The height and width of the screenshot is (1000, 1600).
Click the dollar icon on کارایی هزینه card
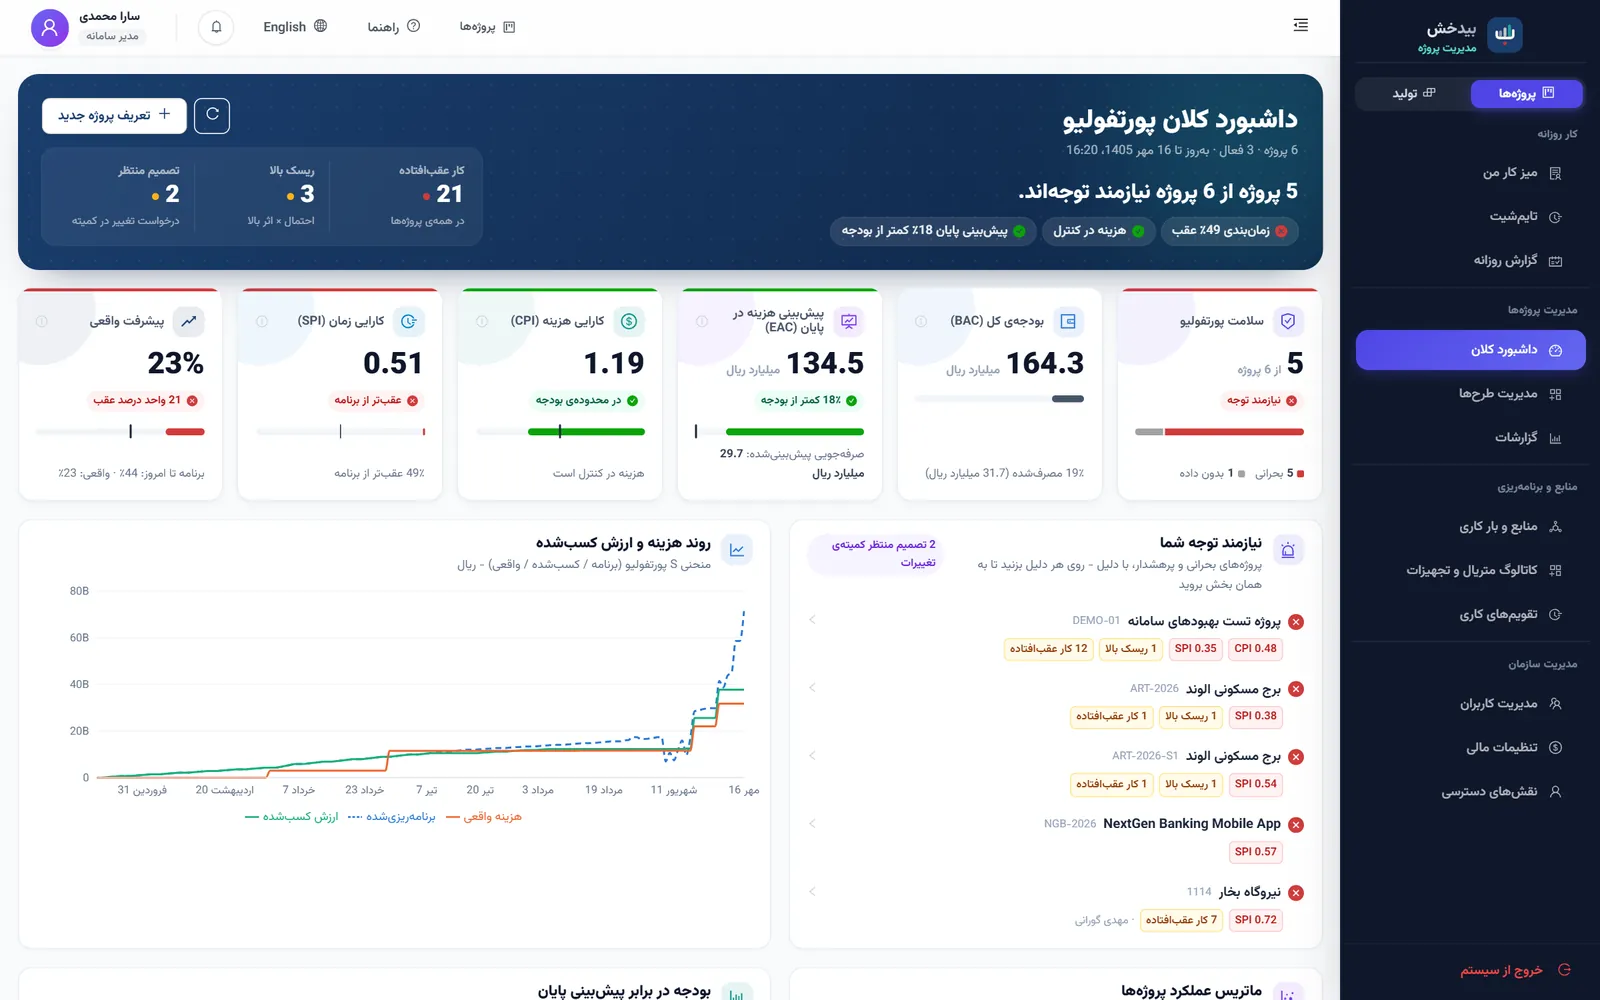(629, 321)
